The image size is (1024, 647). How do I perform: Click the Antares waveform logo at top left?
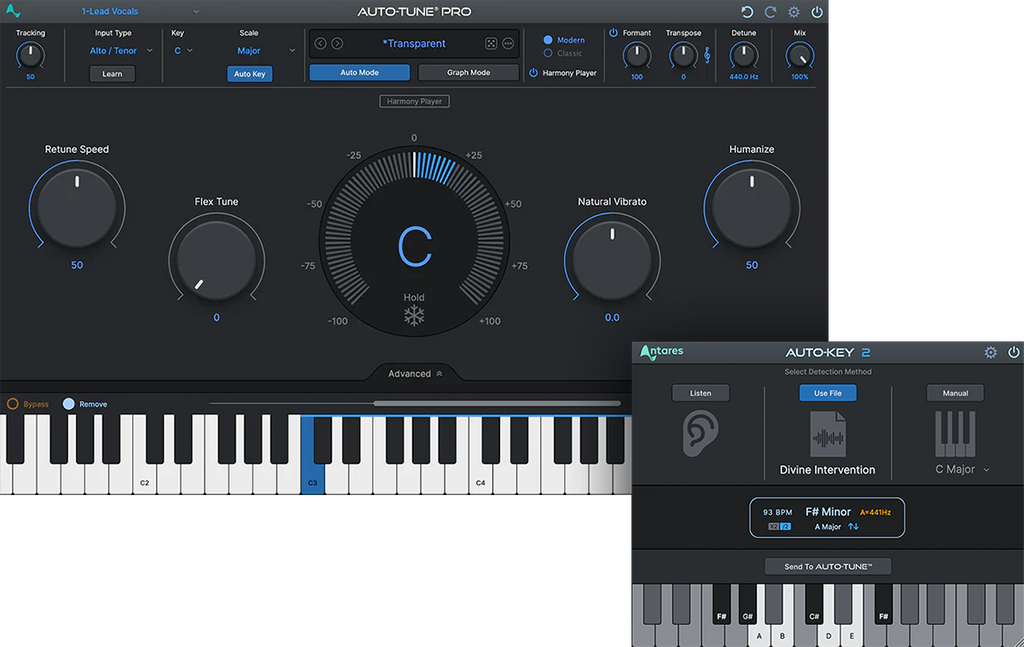pos(13,11)
